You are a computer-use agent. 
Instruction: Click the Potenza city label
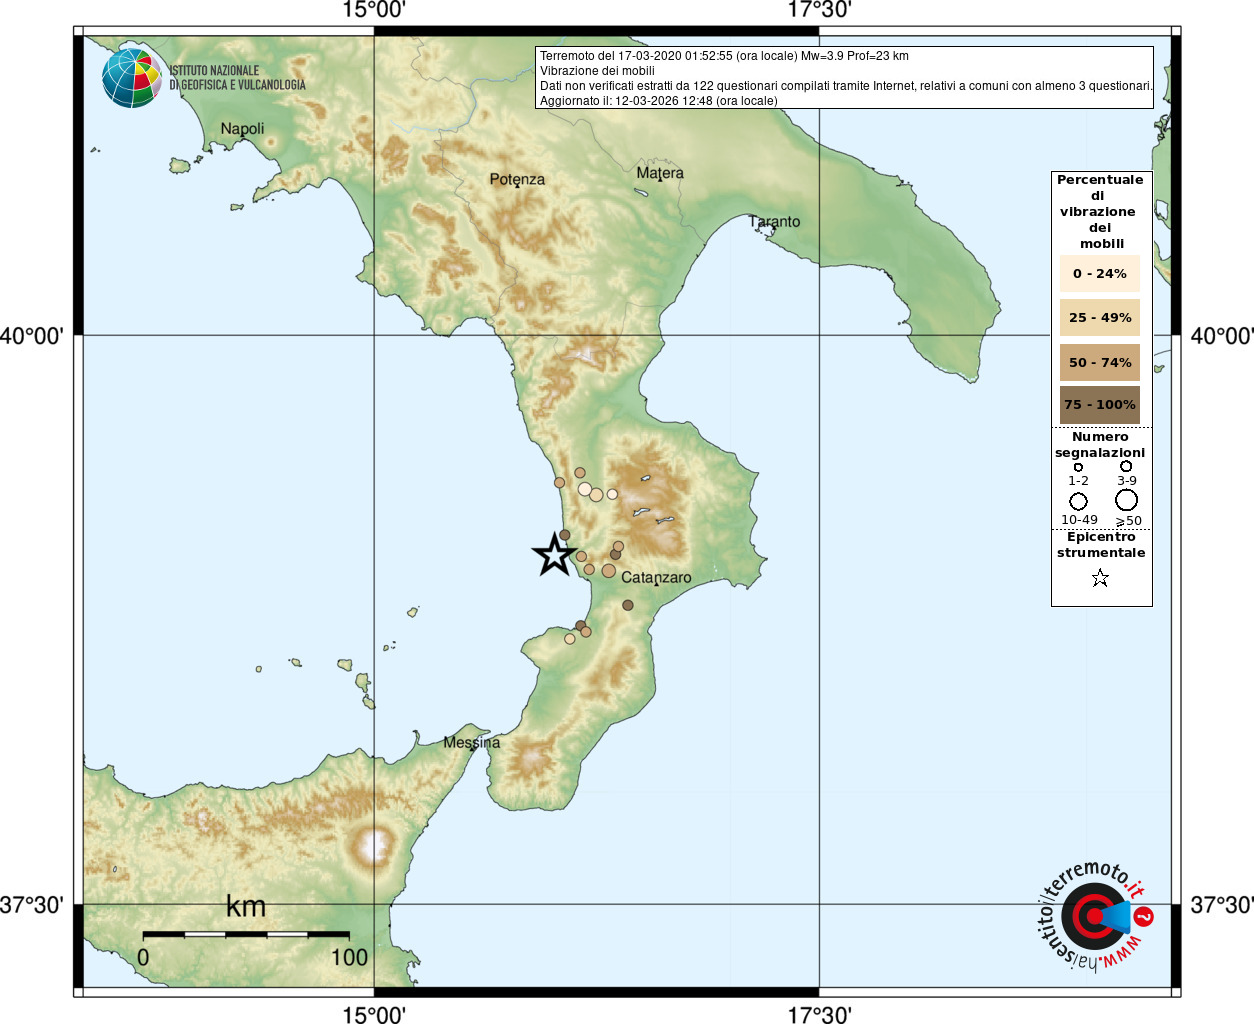point(517,180)
